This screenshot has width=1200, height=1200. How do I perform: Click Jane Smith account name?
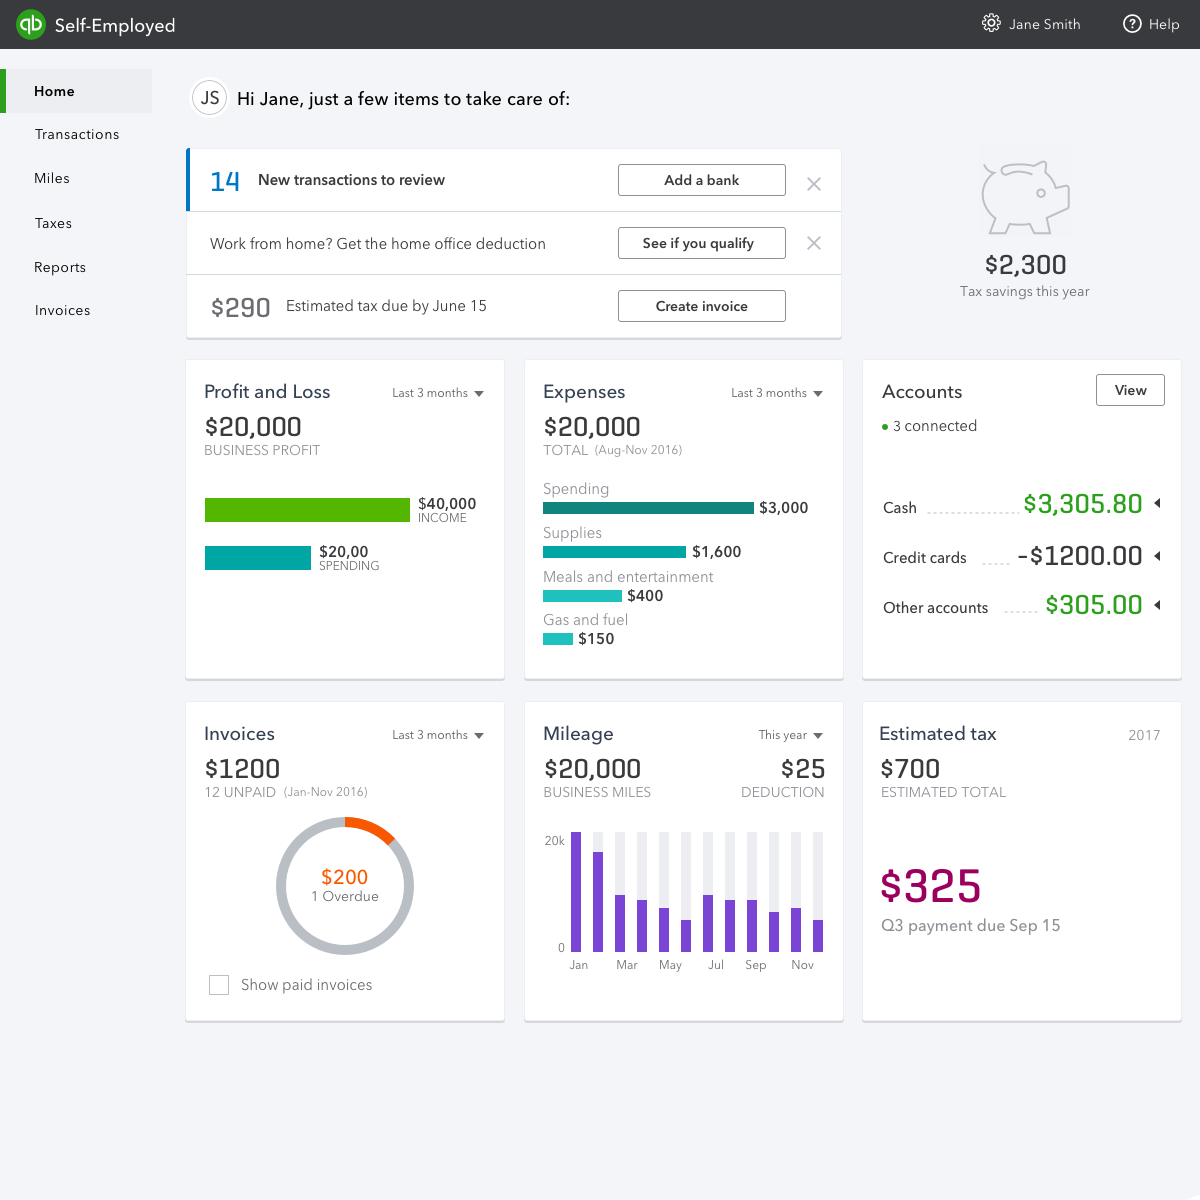coord(1045,24)
